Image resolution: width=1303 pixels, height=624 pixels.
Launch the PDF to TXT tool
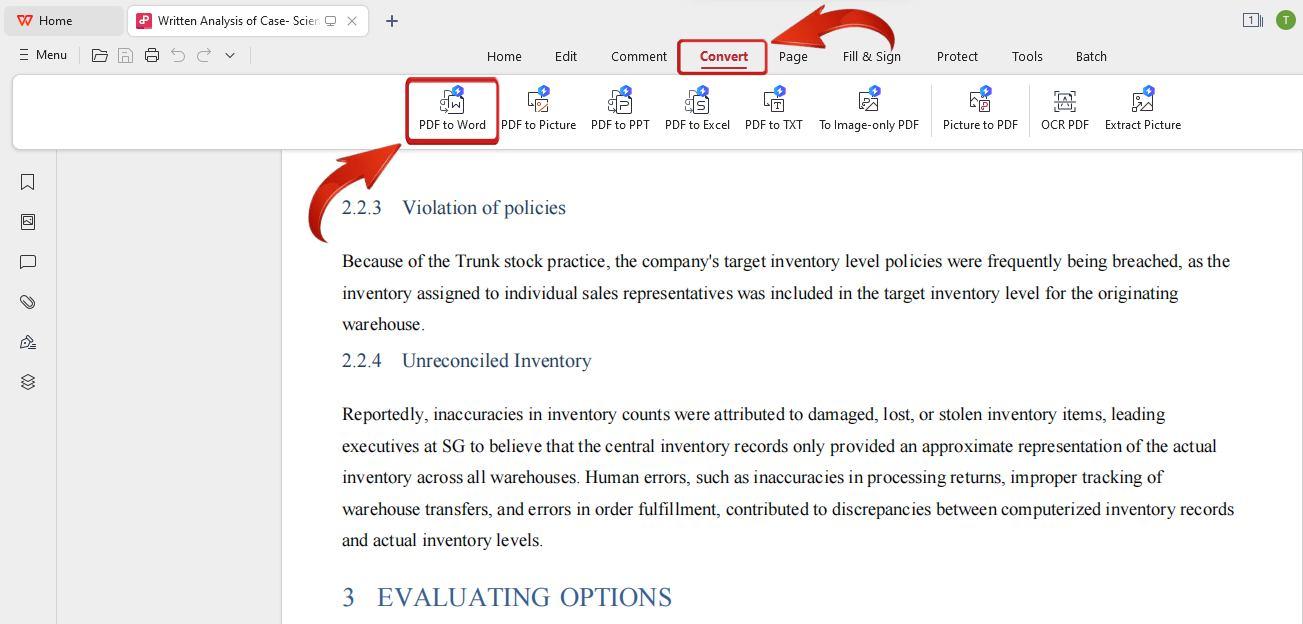click(774, 110)
